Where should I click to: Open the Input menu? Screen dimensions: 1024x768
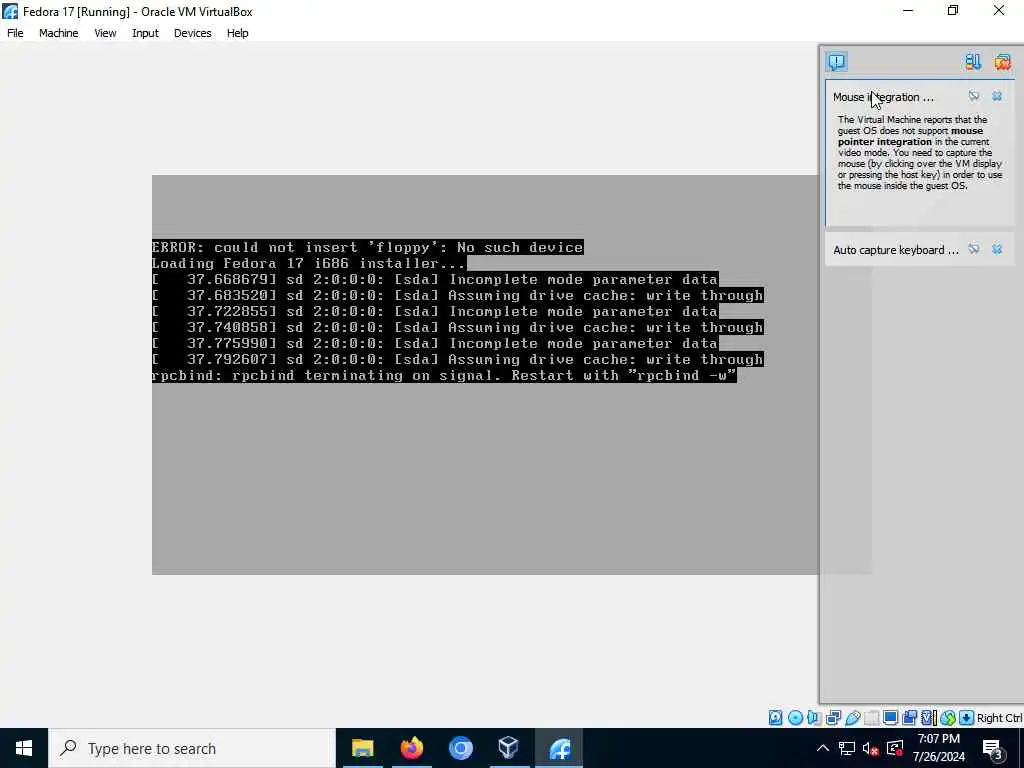145,33
